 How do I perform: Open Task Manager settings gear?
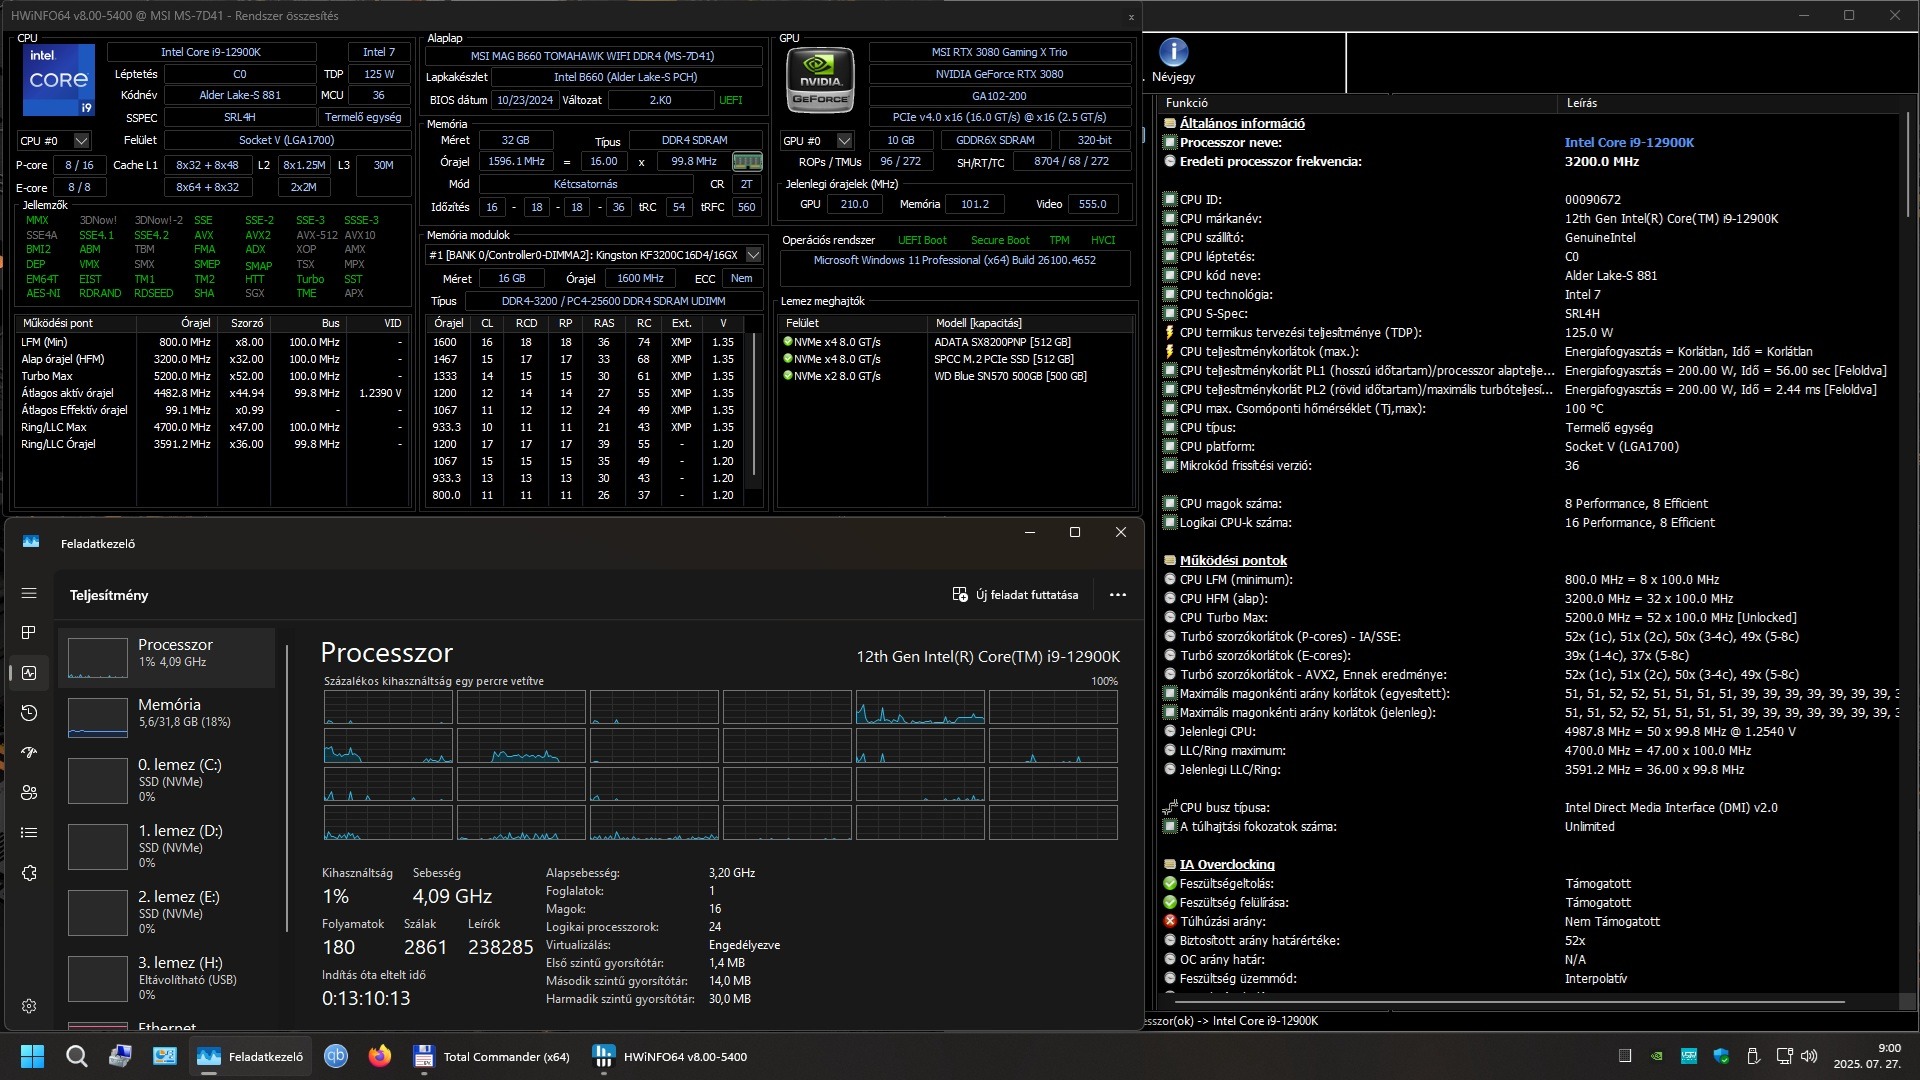click(x=29, y=1006)
